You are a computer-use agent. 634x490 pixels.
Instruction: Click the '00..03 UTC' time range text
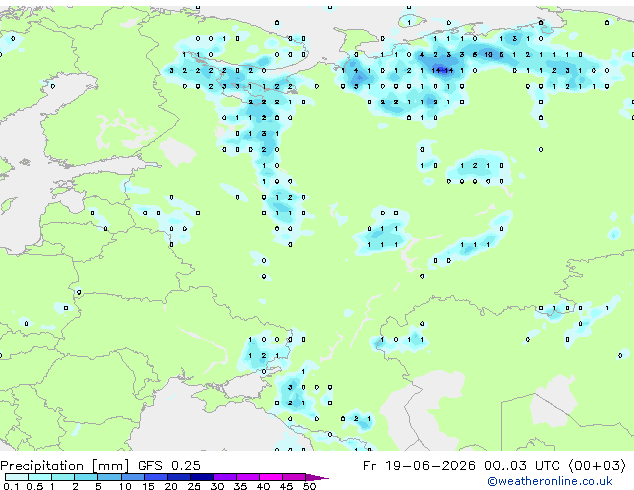pos(522,466)
